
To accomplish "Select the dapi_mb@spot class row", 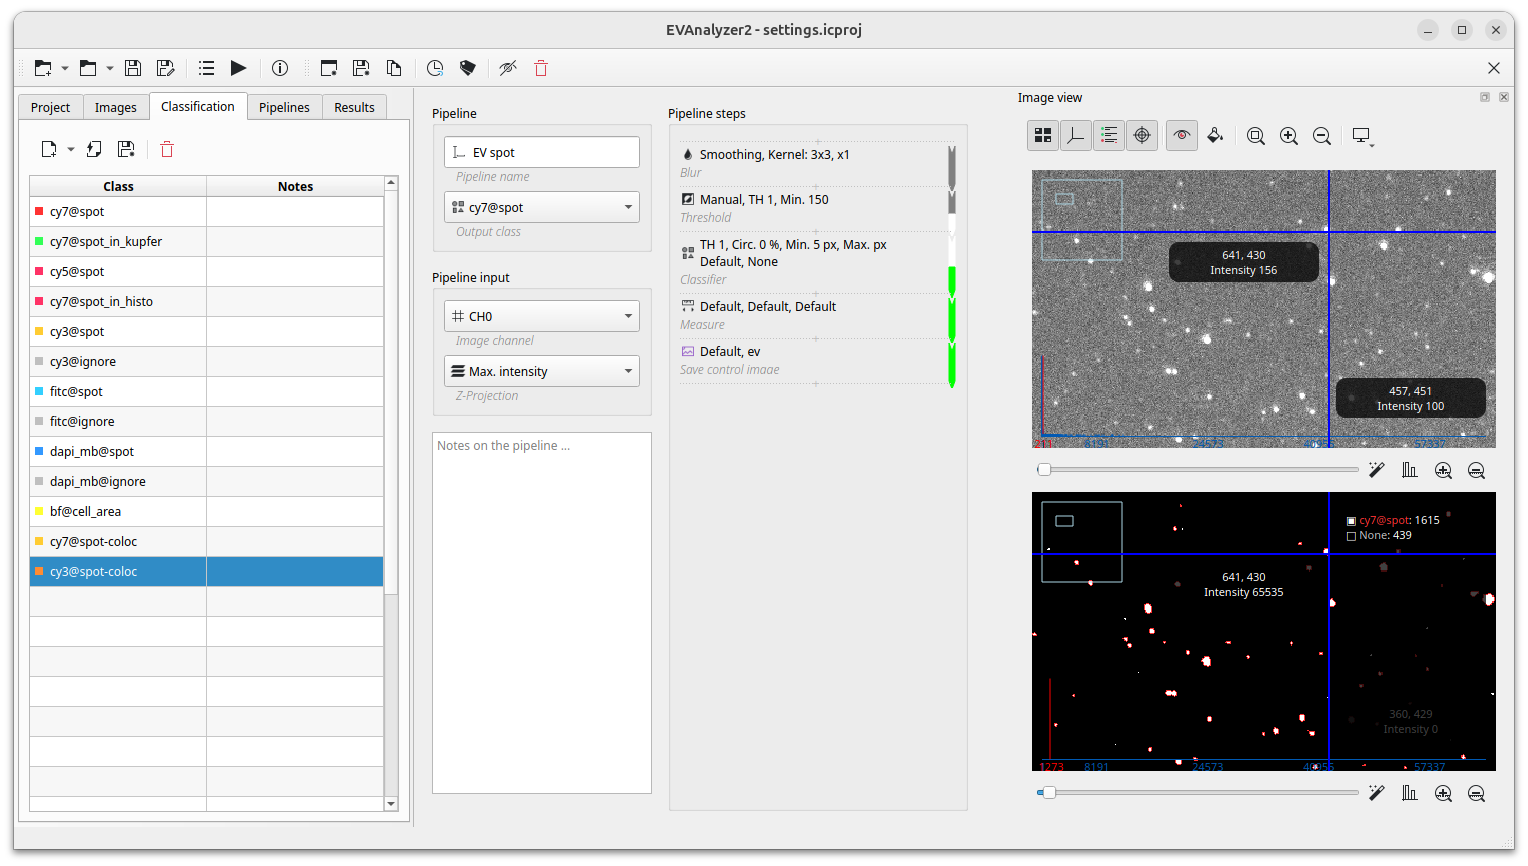I will point(207,451).
